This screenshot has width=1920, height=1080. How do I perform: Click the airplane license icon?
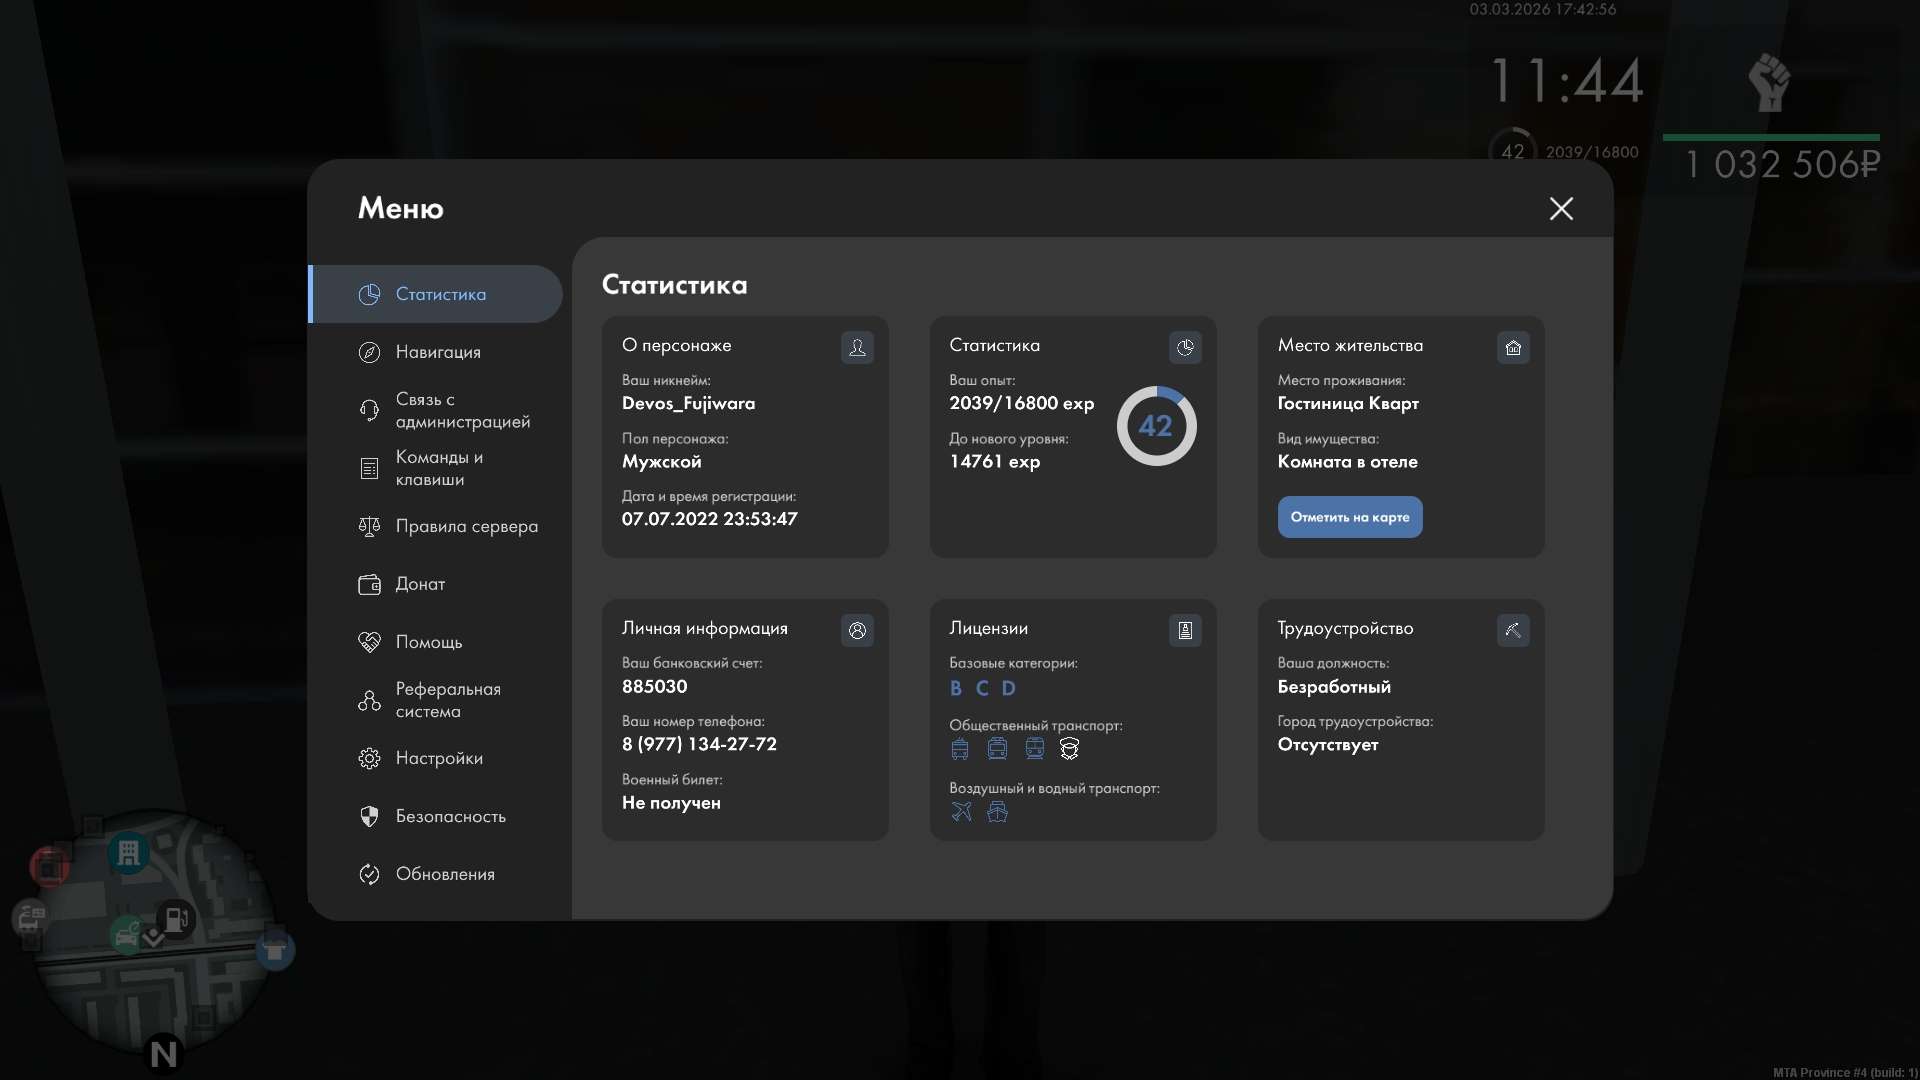961,811
